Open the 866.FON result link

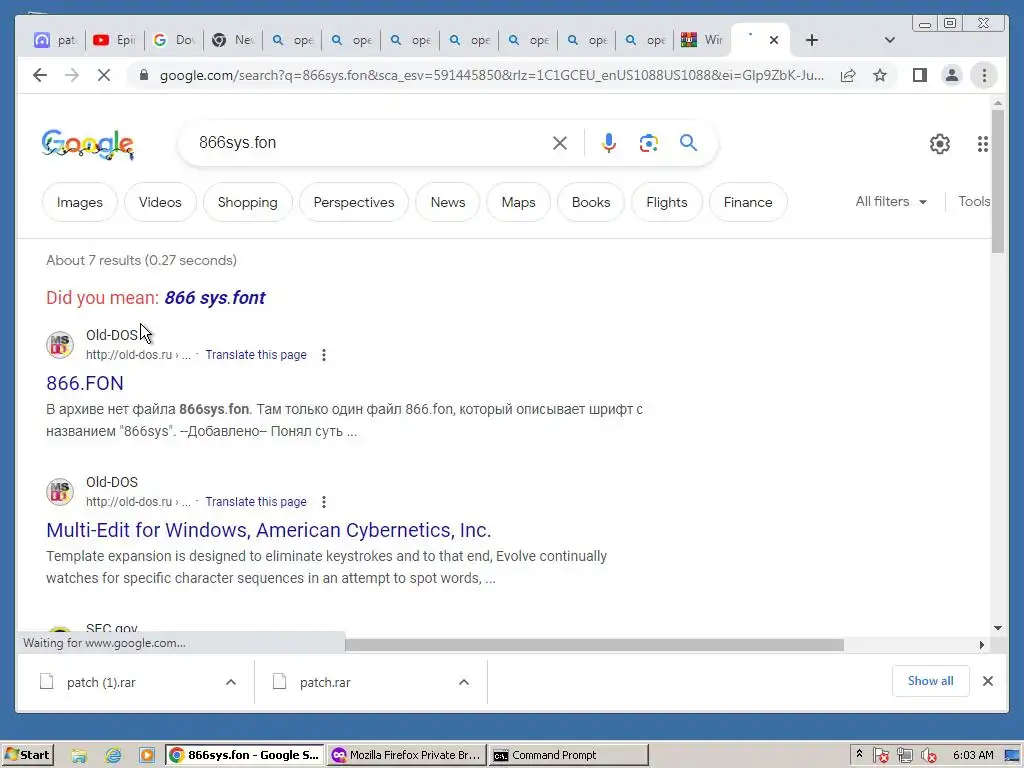tap(85, 383)
